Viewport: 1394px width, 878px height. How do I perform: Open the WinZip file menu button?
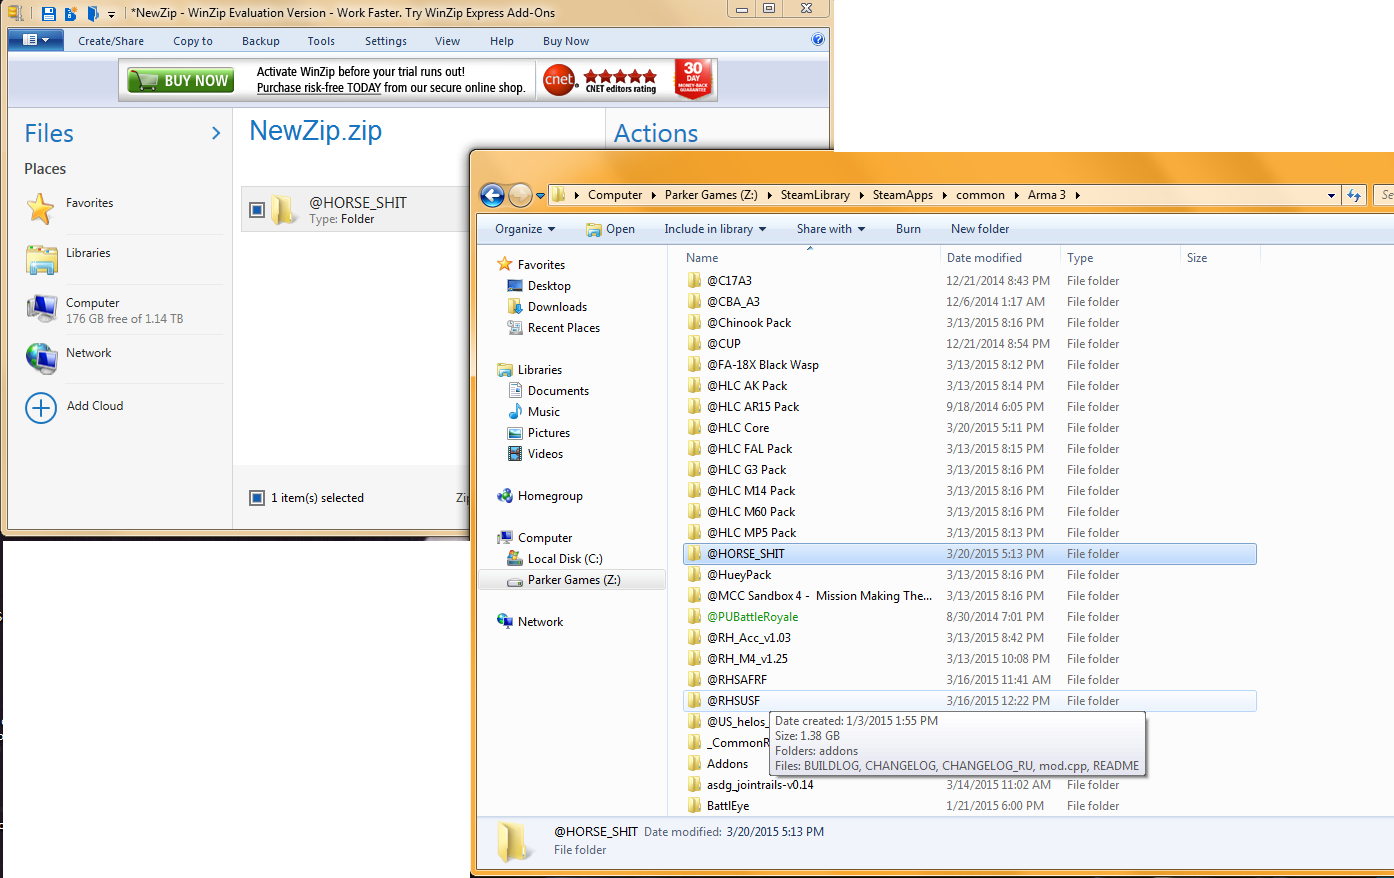tap(35, 40)
